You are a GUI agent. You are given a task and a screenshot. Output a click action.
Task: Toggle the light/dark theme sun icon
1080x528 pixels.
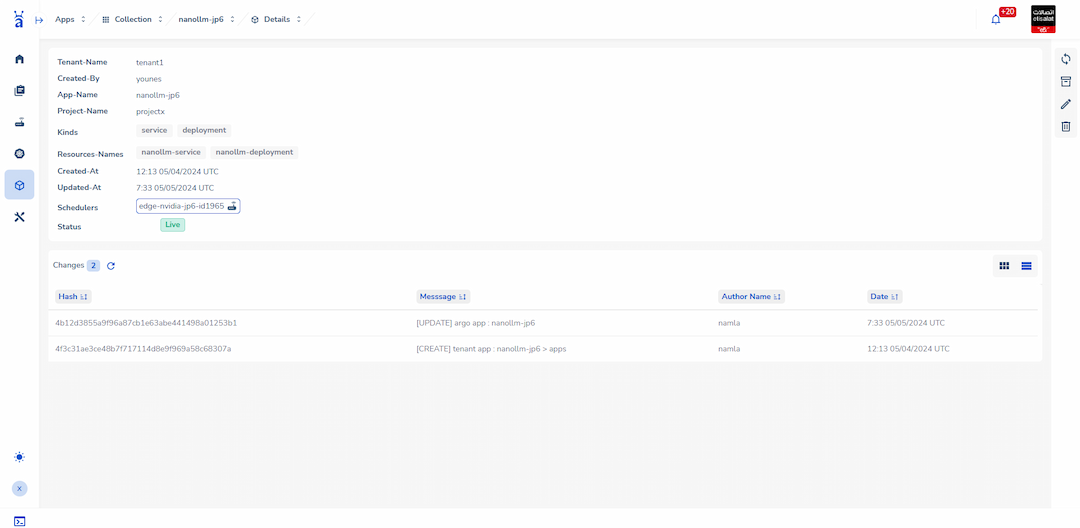coord(19,457)
